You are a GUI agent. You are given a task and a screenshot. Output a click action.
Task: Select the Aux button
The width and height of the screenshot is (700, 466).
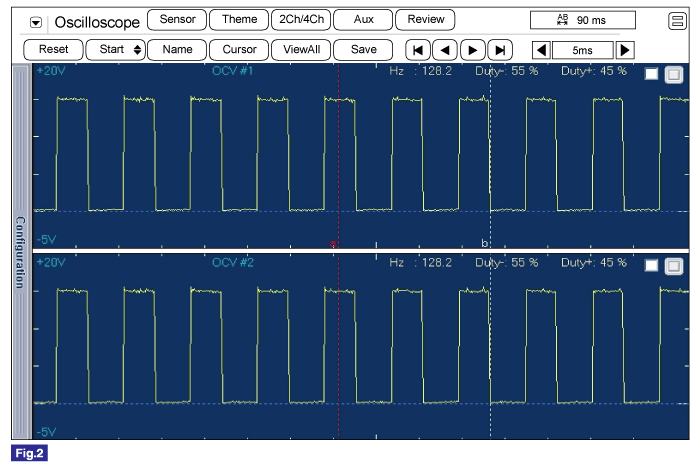363,20
